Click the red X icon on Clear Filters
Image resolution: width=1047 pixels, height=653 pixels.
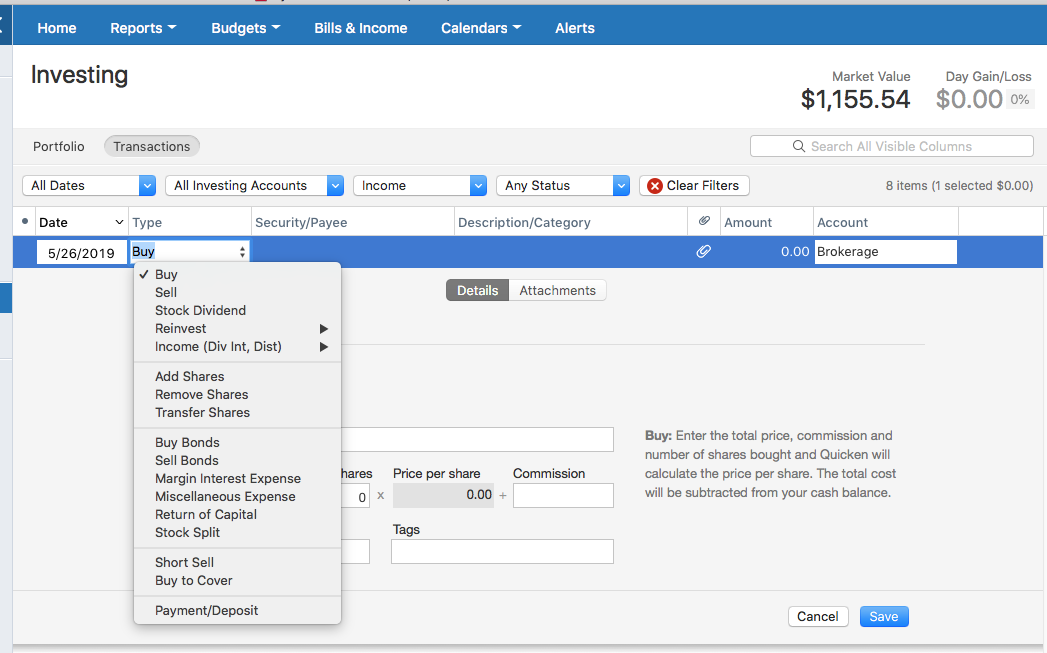pos(655,186)
